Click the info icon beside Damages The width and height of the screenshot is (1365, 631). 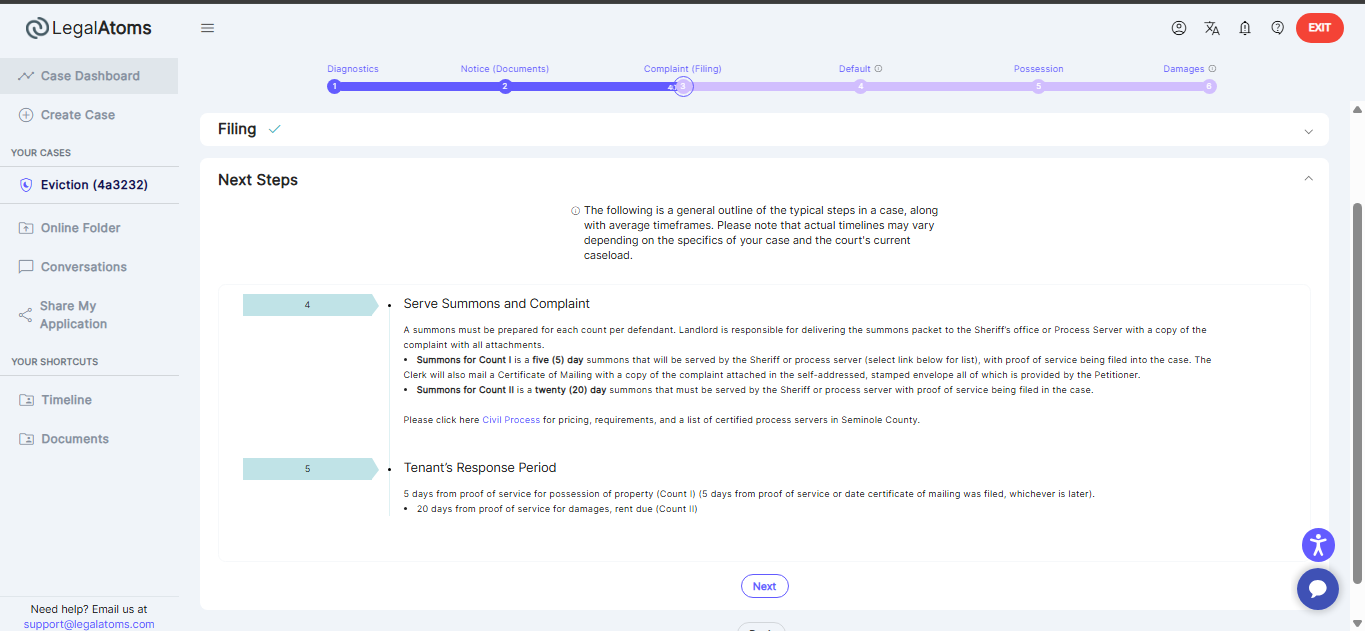[x=1212, y=69]
